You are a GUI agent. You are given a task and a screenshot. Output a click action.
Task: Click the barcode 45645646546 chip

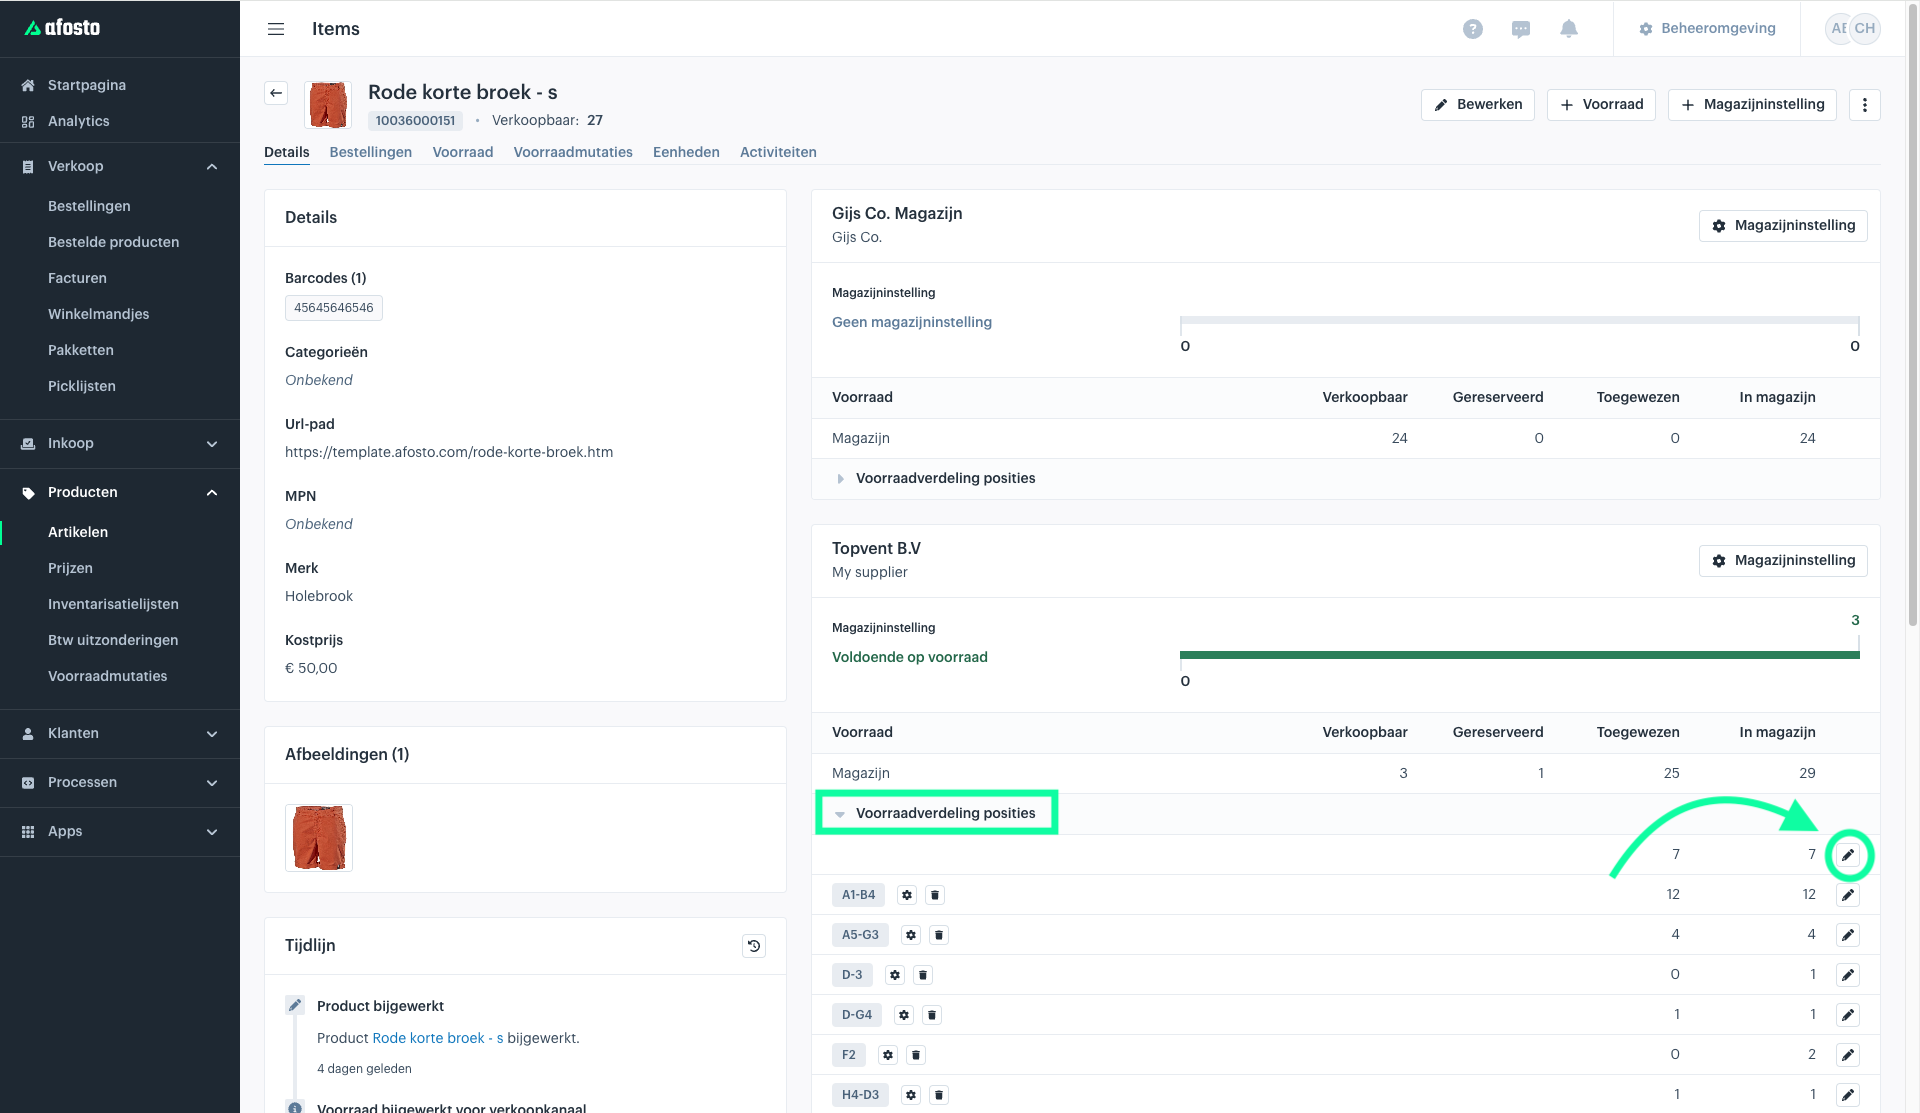coord(334,308)
